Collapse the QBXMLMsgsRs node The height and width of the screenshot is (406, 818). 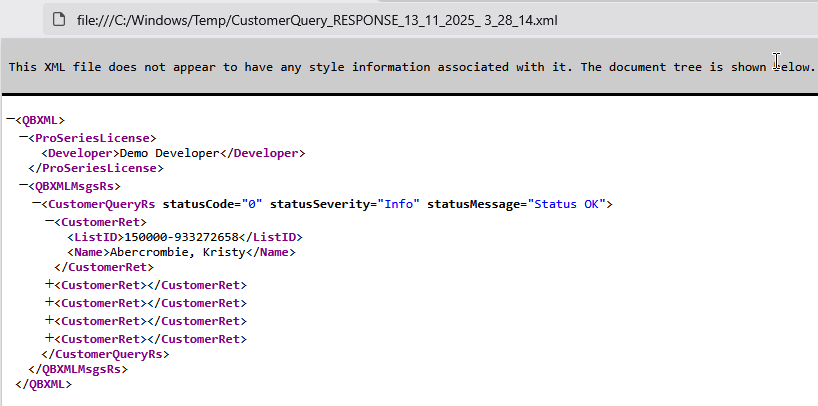[x=23, y=186]
